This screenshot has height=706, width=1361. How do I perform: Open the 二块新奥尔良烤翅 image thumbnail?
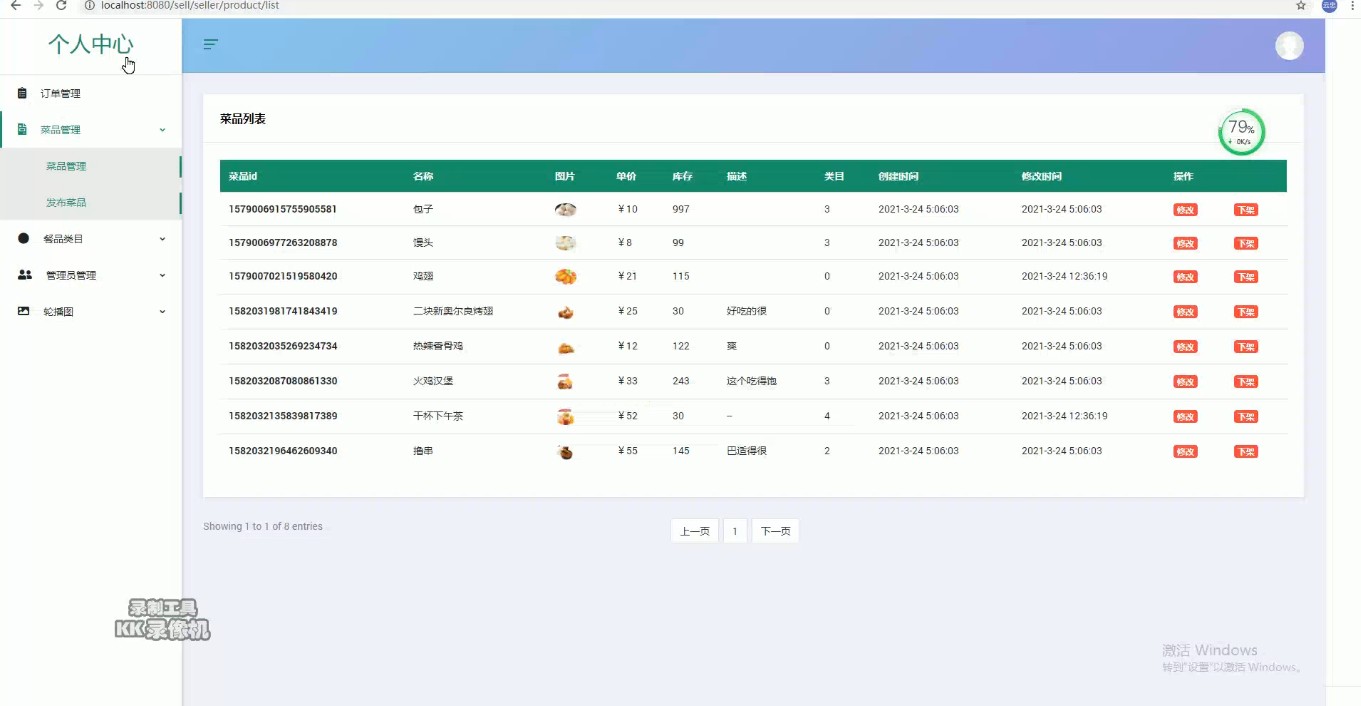point(566,311)
